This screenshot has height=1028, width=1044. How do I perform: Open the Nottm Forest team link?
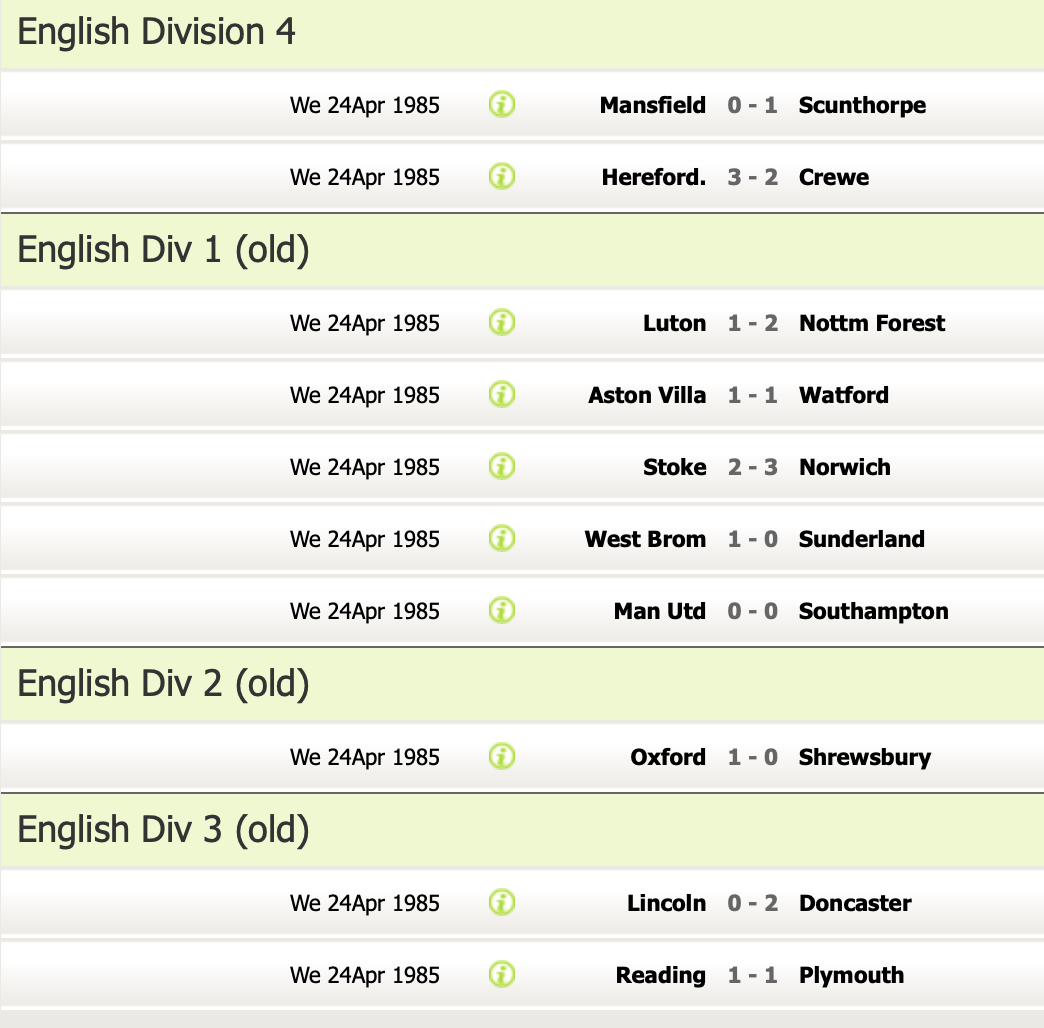click(872, 323)
